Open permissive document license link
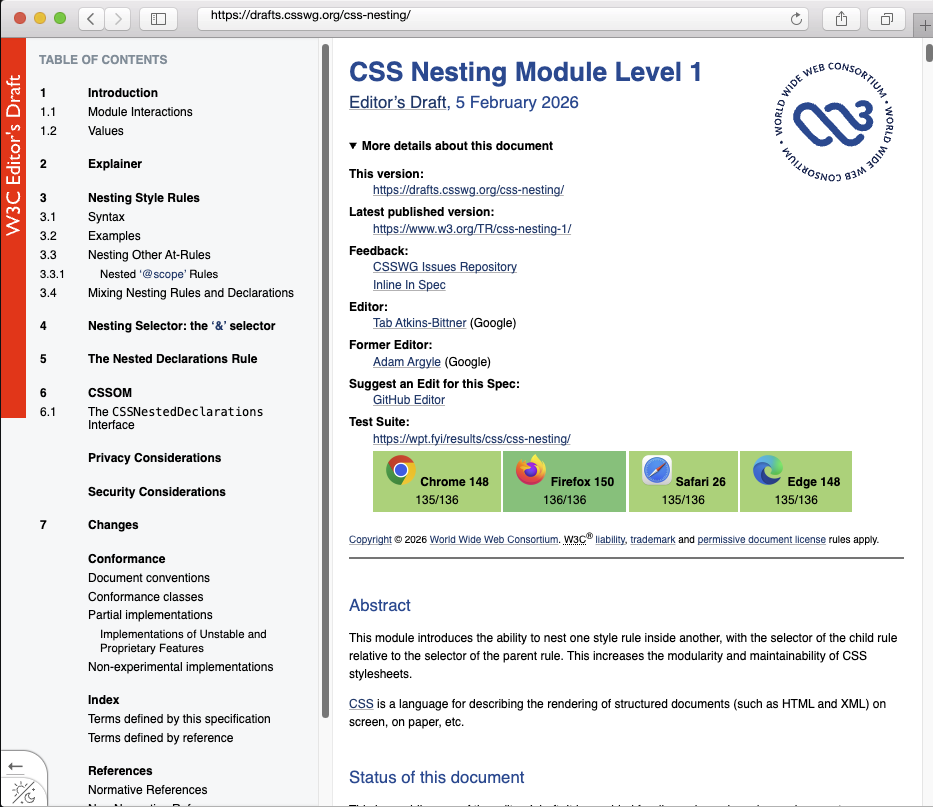 coord(762,539)
